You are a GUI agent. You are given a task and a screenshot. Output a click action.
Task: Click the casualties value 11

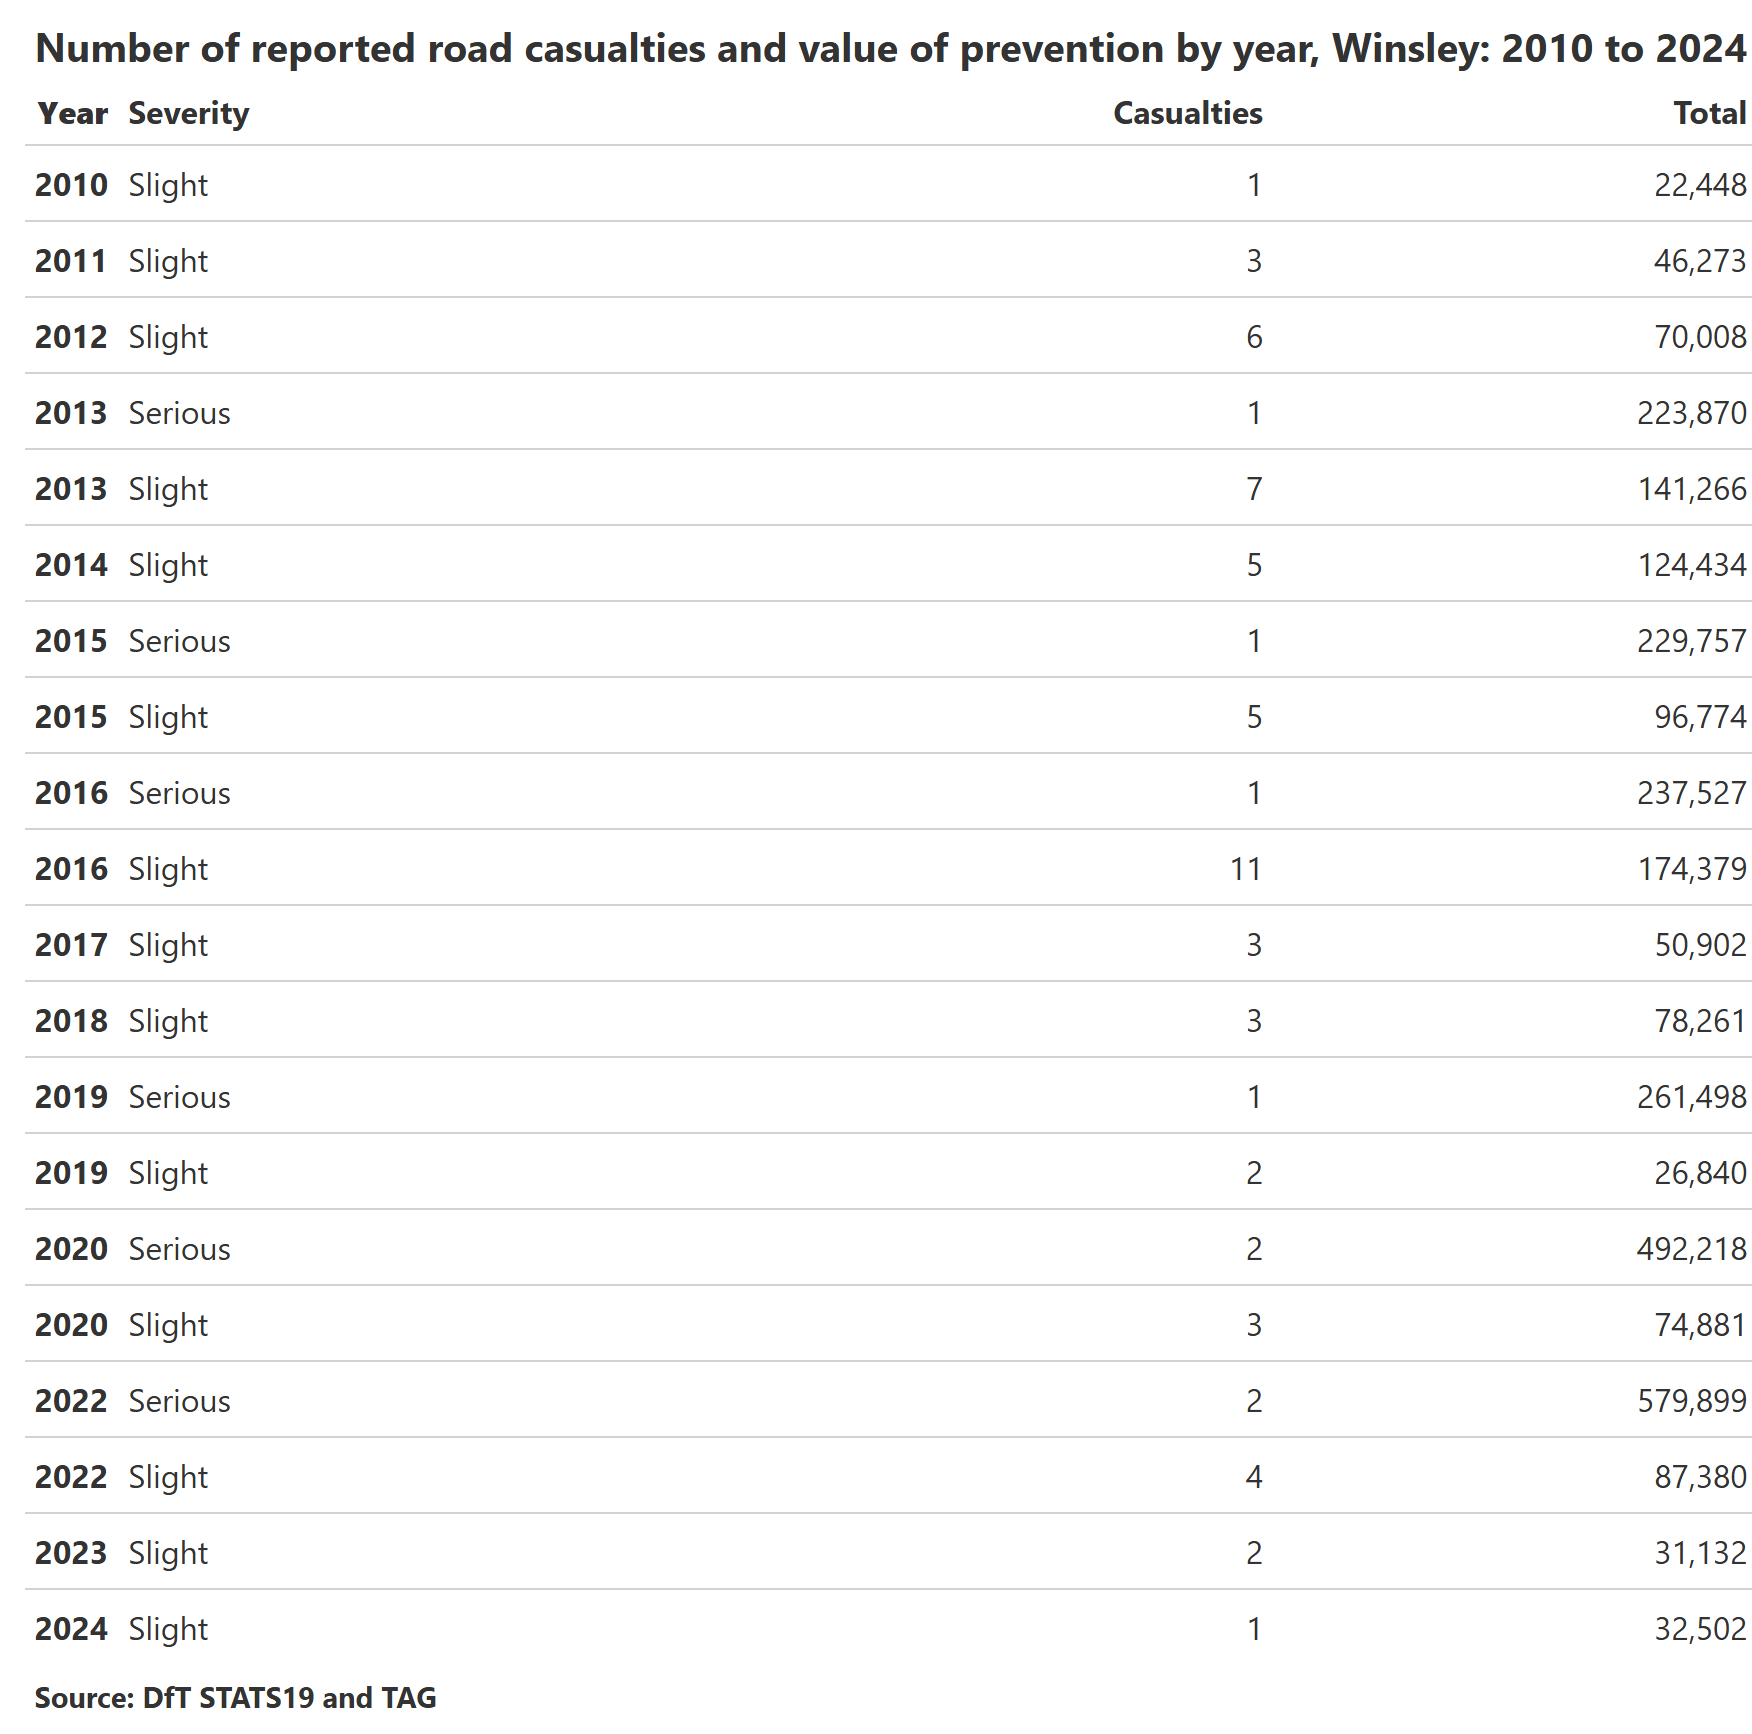pyautogui.click(x=1245, y=869)
